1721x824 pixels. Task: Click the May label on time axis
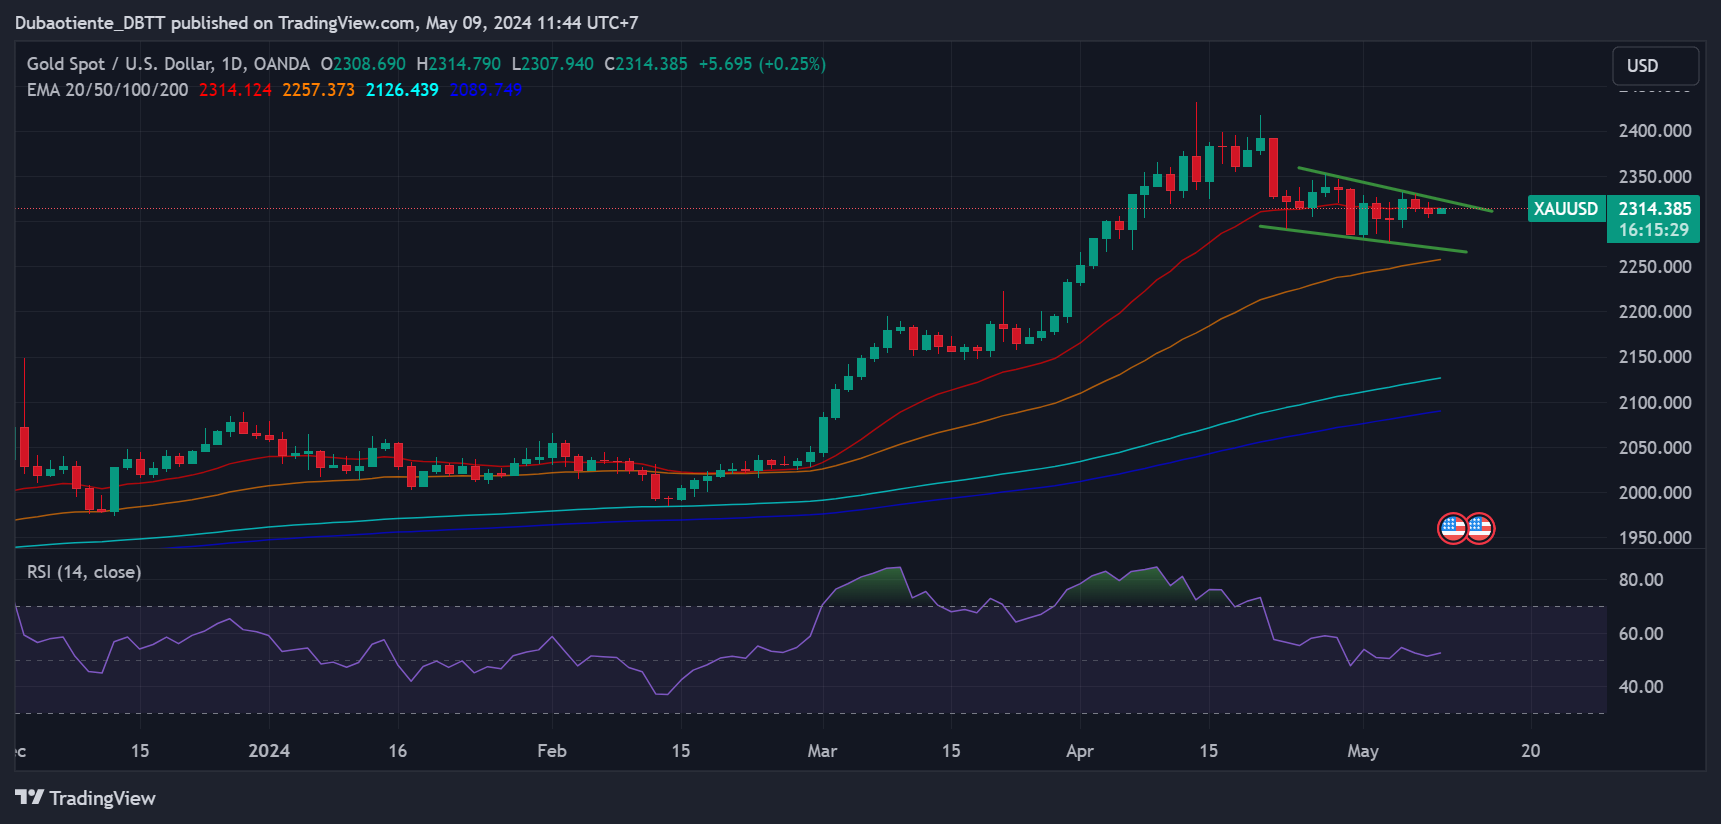coord(1362,751)
